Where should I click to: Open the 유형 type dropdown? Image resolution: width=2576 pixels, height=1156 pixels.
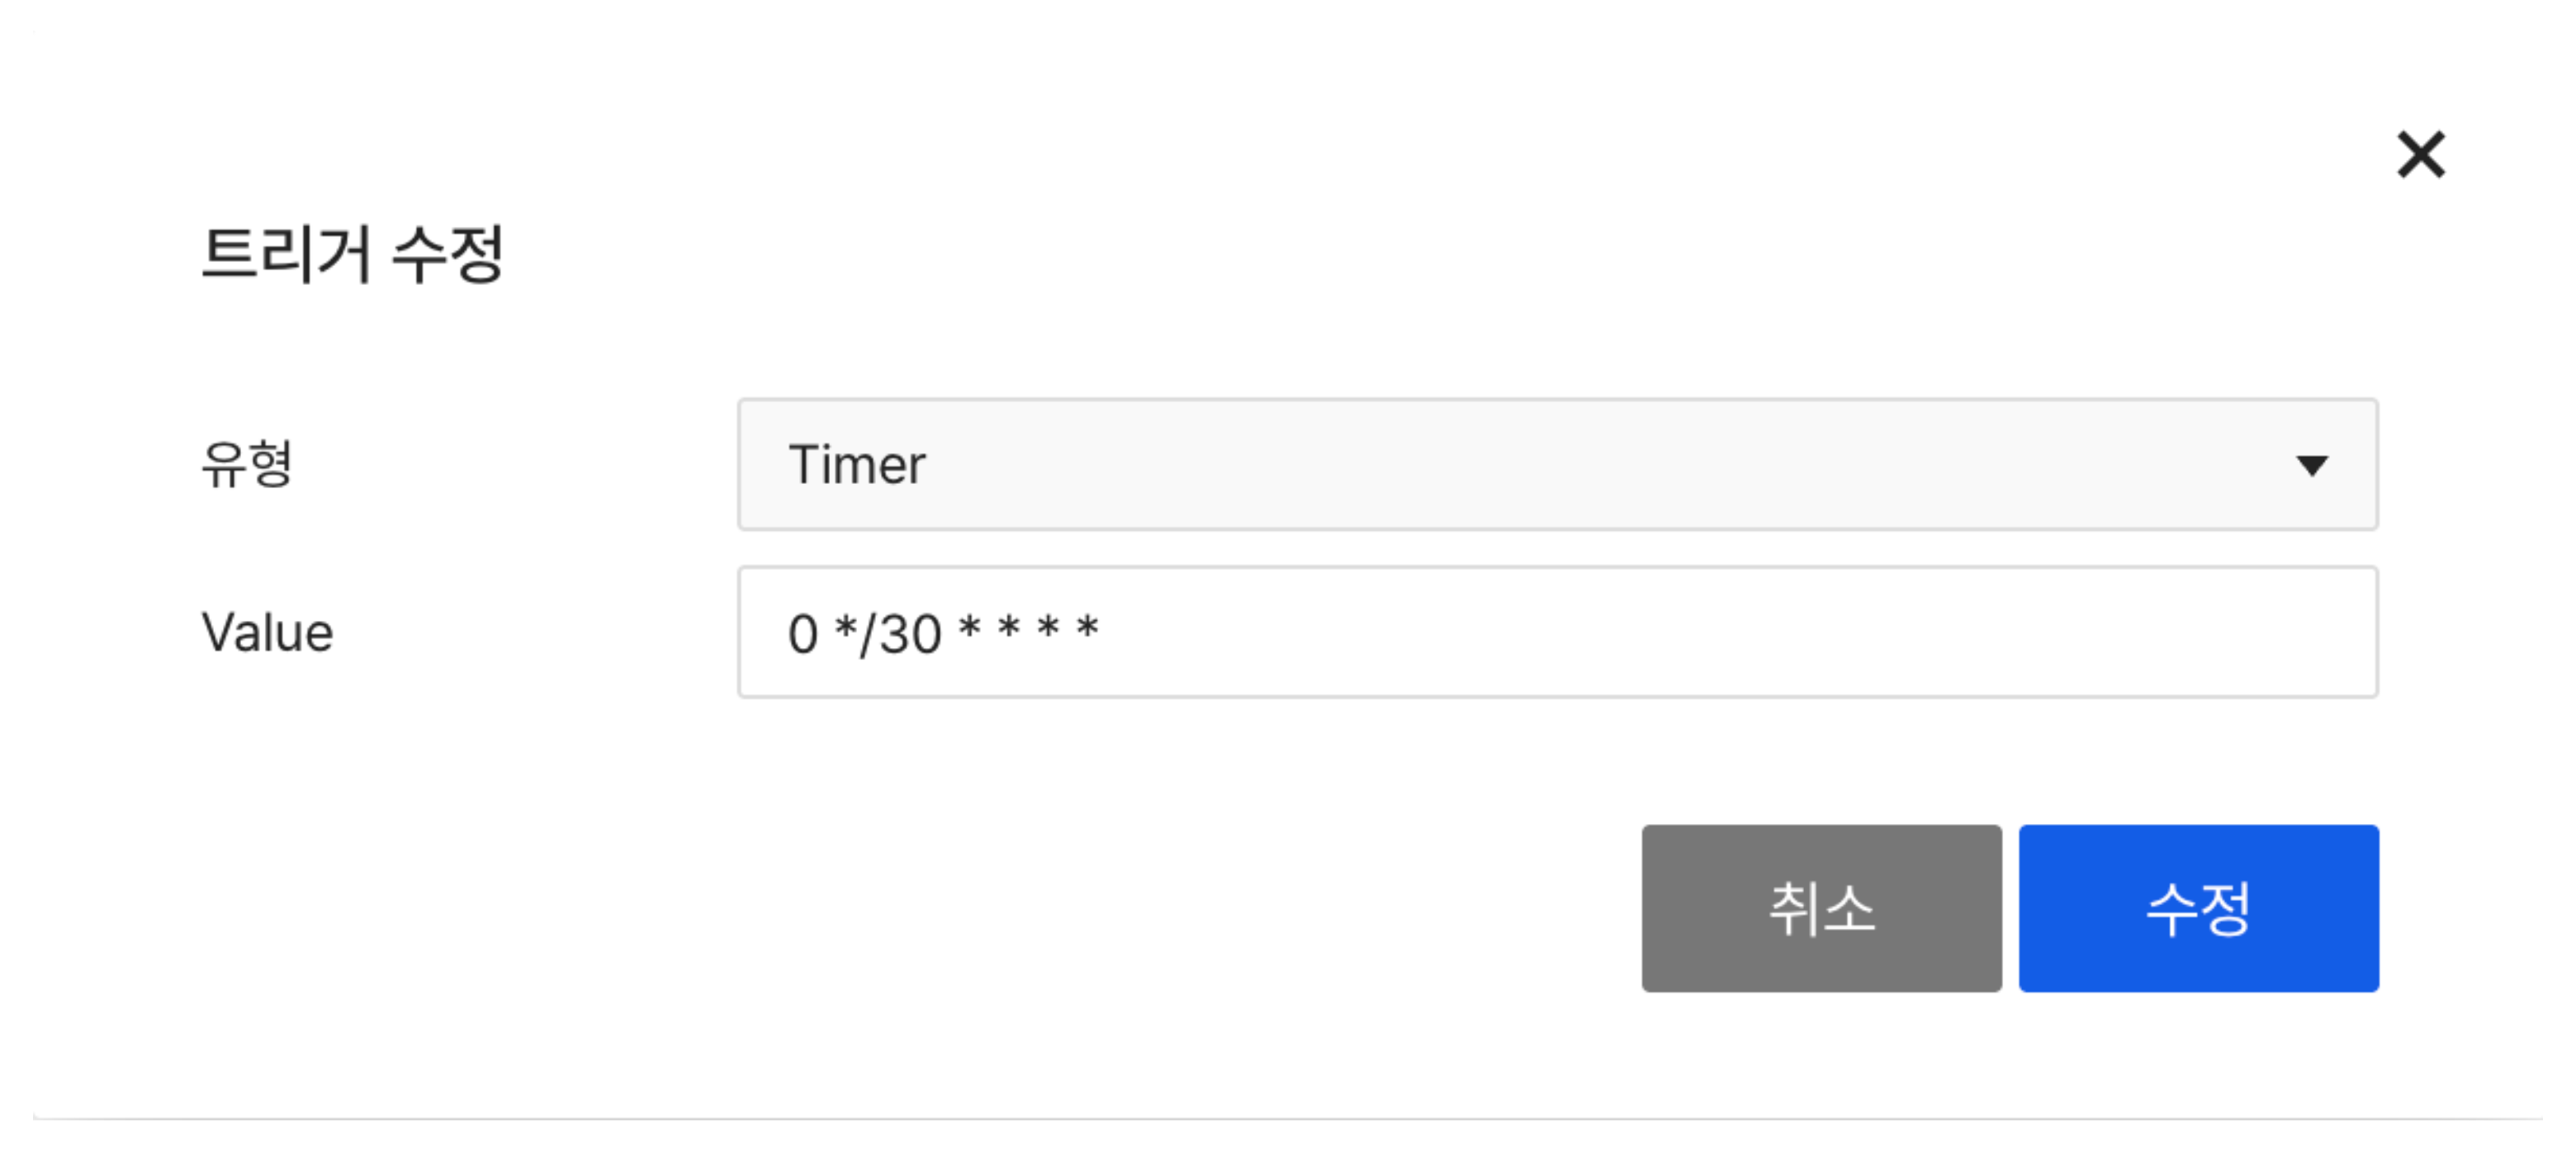point(1557,464)
